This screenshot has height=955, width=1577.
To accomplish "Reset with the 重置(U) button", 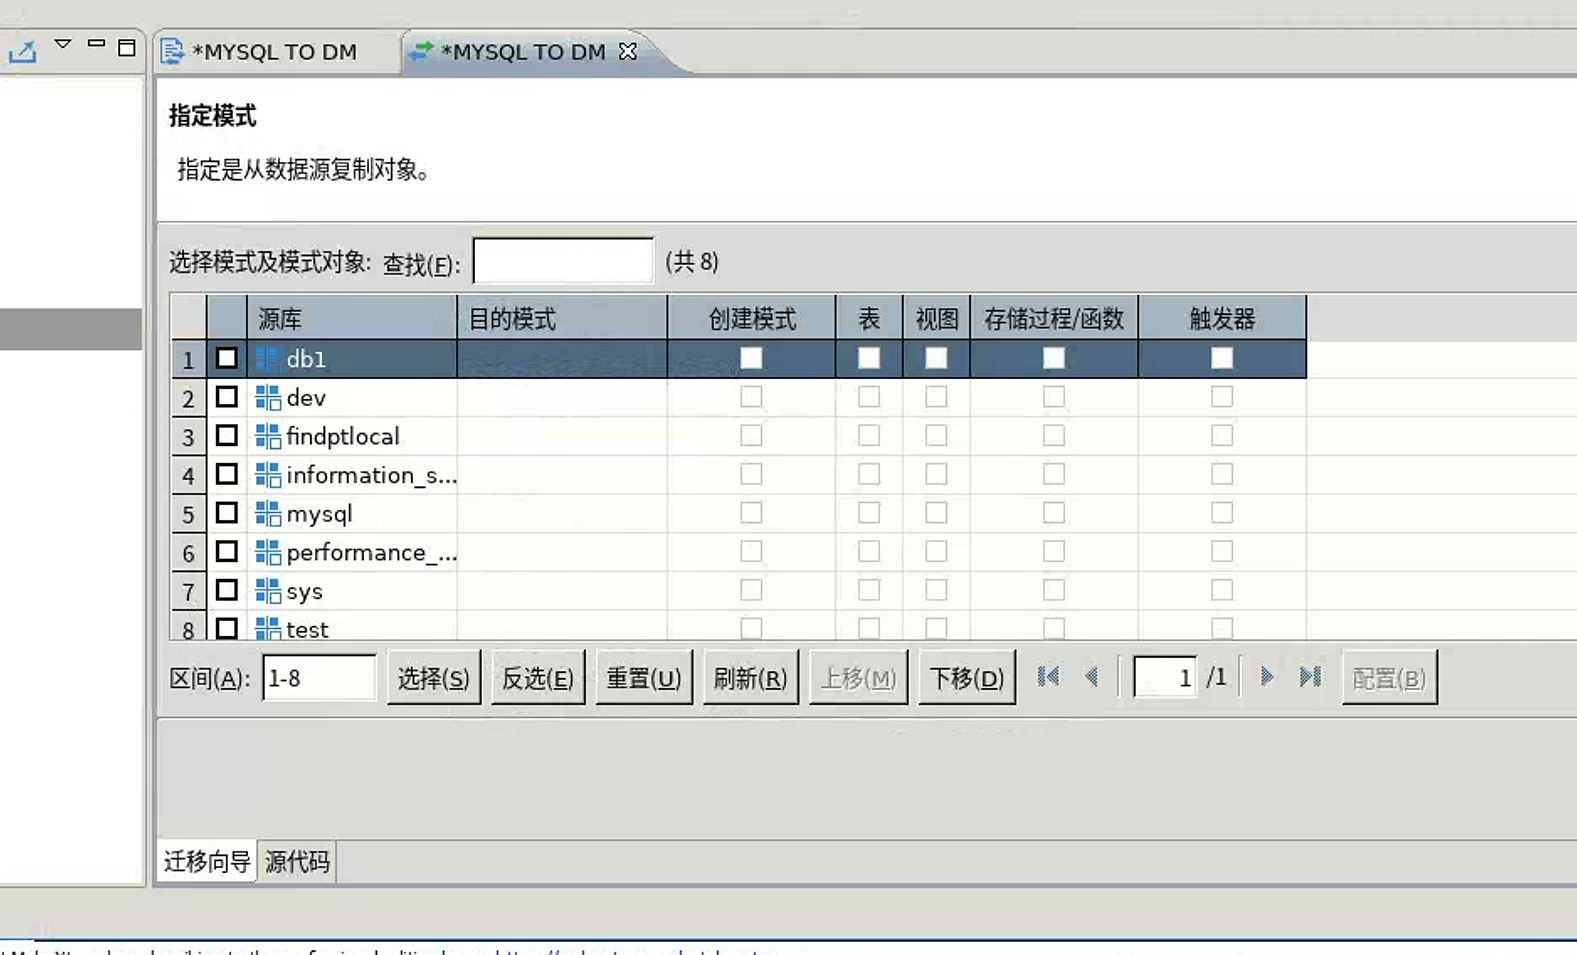I will 644,678.
